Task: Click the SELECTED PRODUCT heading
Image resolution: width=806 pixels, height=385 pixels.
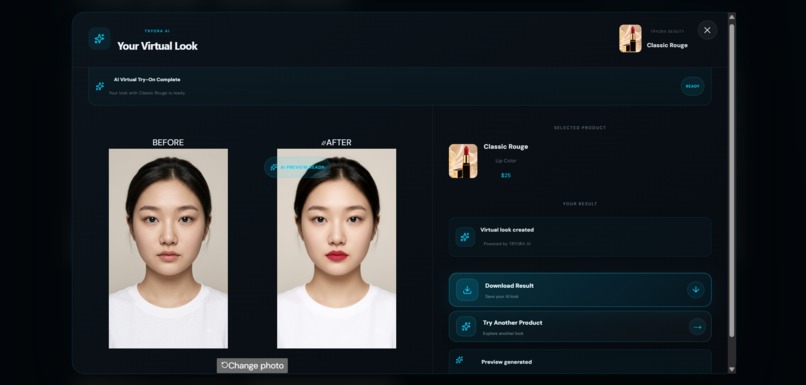Action: [x=580, y=127]
